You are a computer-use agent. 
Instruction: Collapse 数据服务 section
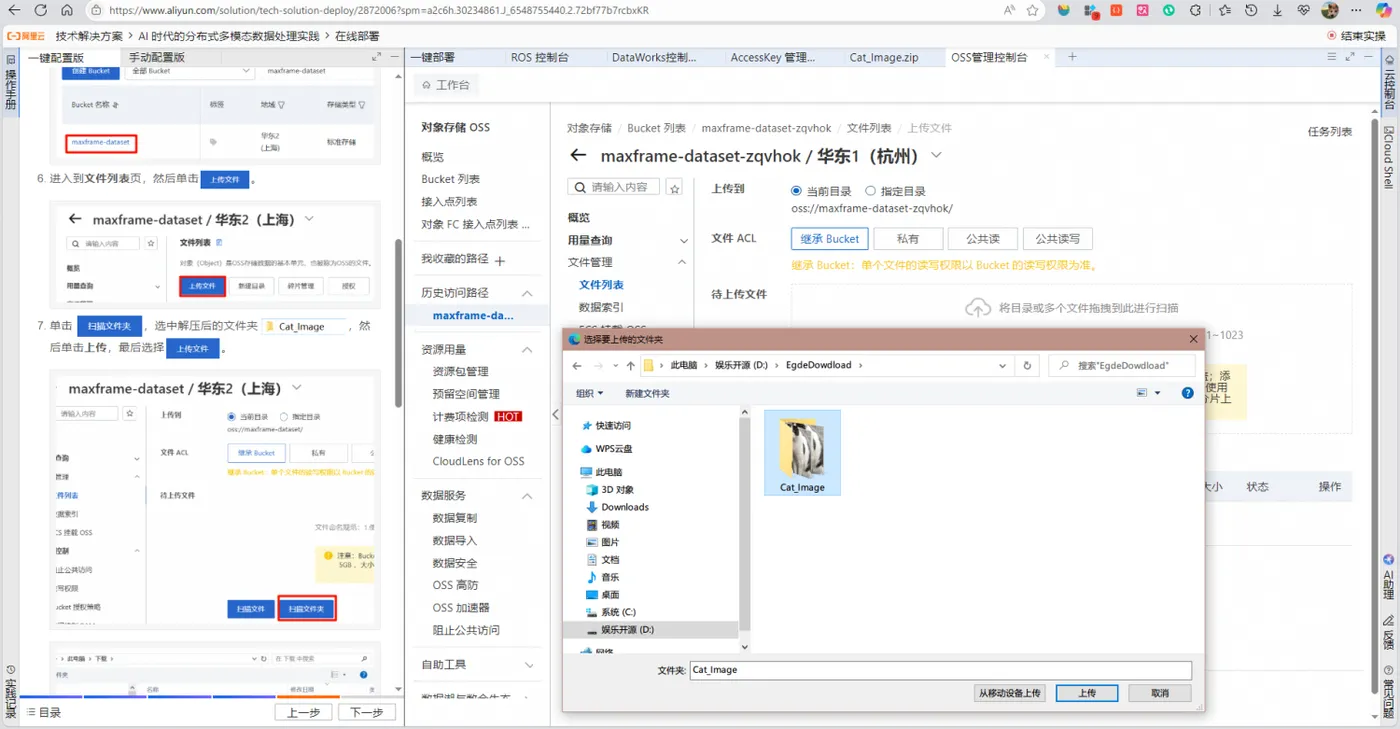click(527, 496)
